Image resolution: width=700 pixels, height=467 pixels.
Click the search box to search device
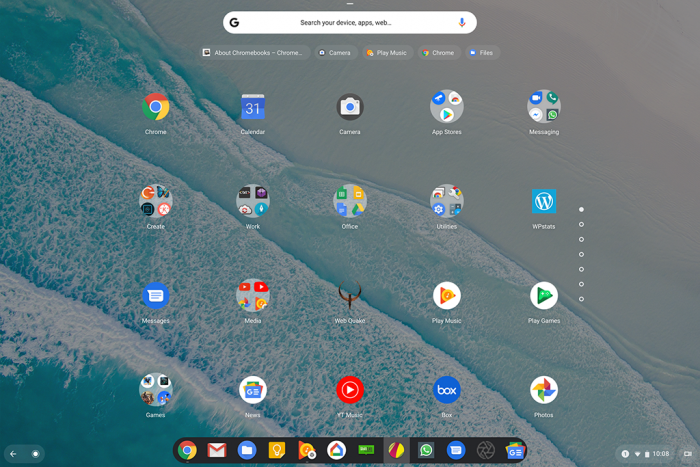[x=350, y=22]
